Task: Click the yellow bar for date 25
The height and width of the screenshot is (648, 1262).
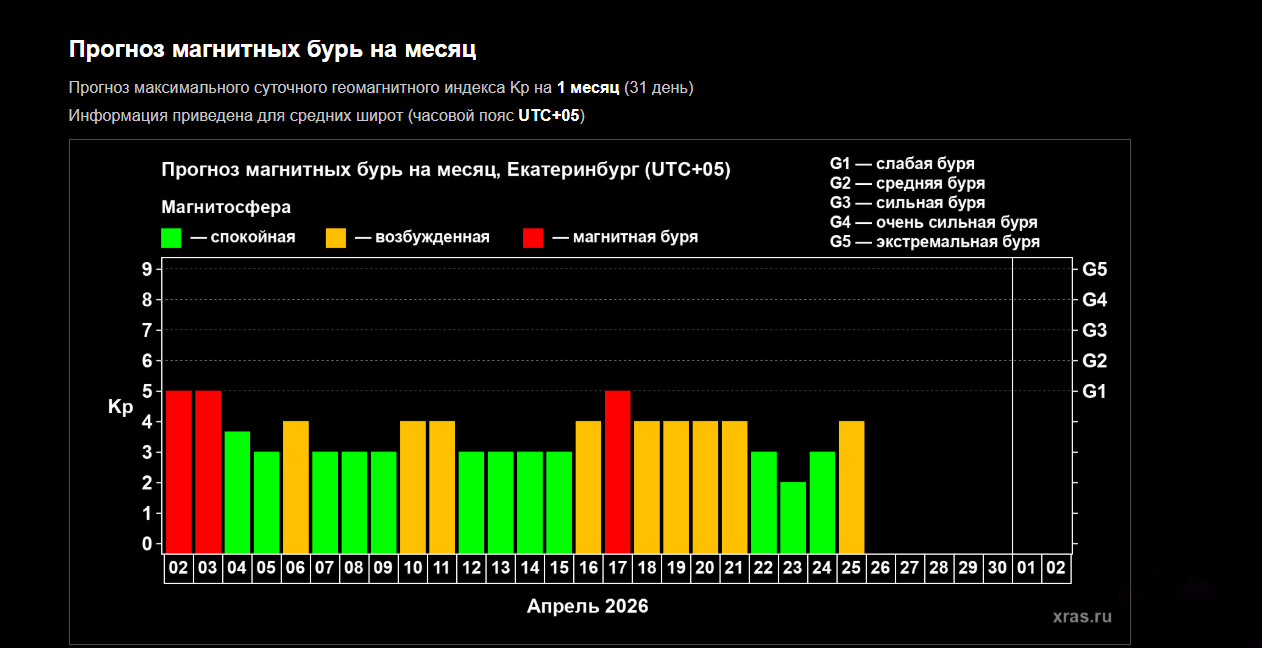Action: pyautogui.click(x=852, y=487)
